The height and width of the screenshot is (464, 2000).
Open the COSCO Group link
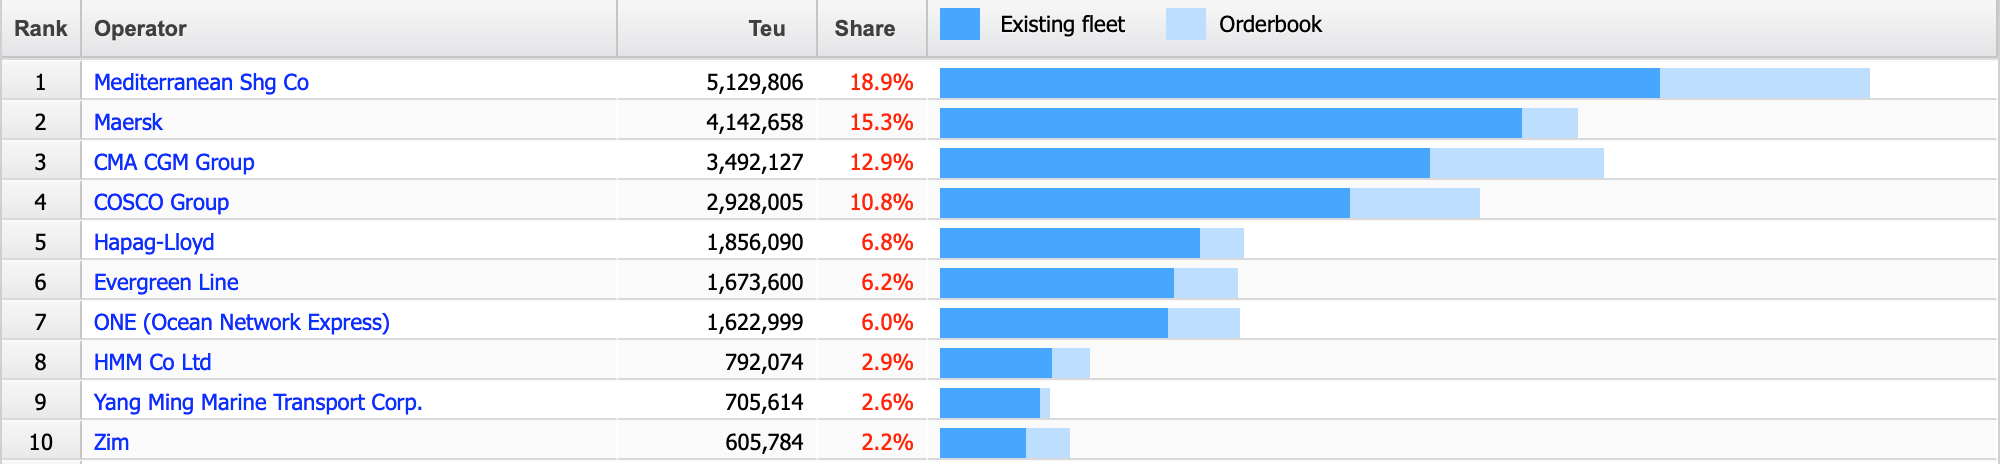tap(161, 202)
